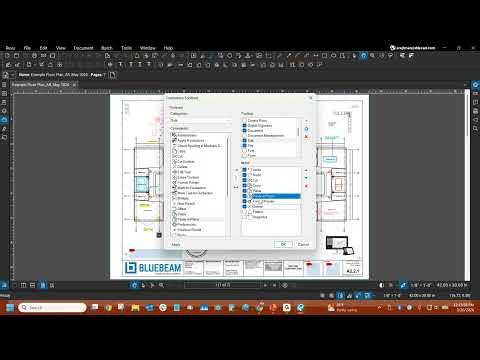Click the Toolbars list scrollbar

coord(298,132)
